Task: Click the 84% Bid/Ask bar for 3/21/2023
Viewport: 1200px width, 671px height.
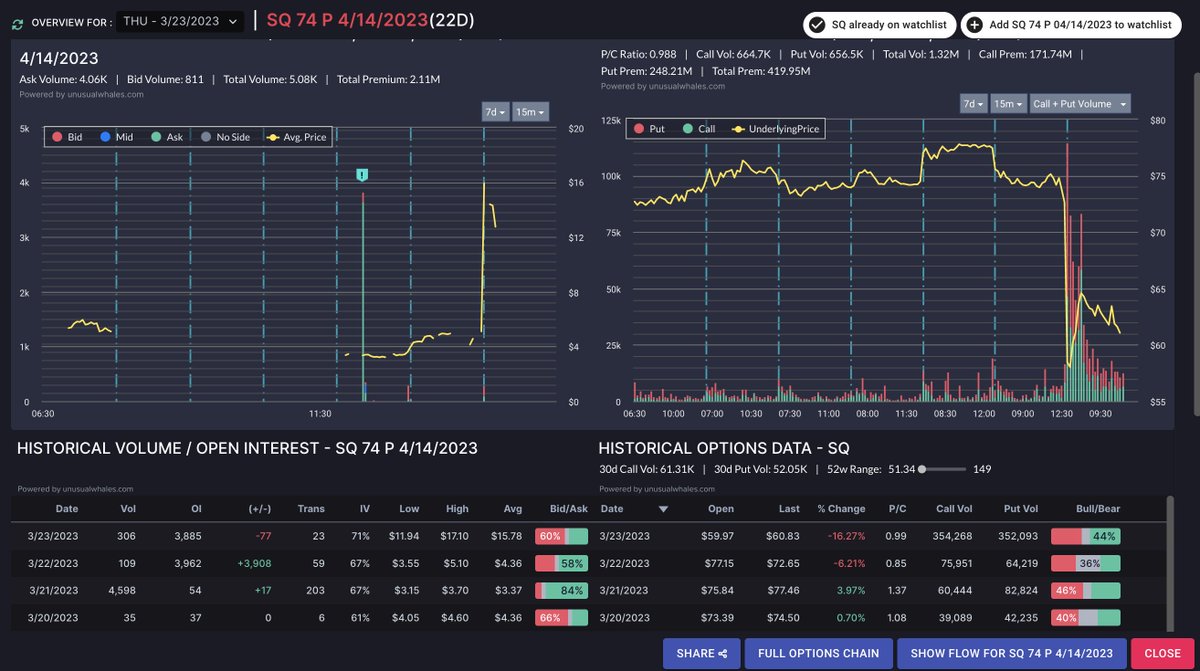Action: point(562,590)
